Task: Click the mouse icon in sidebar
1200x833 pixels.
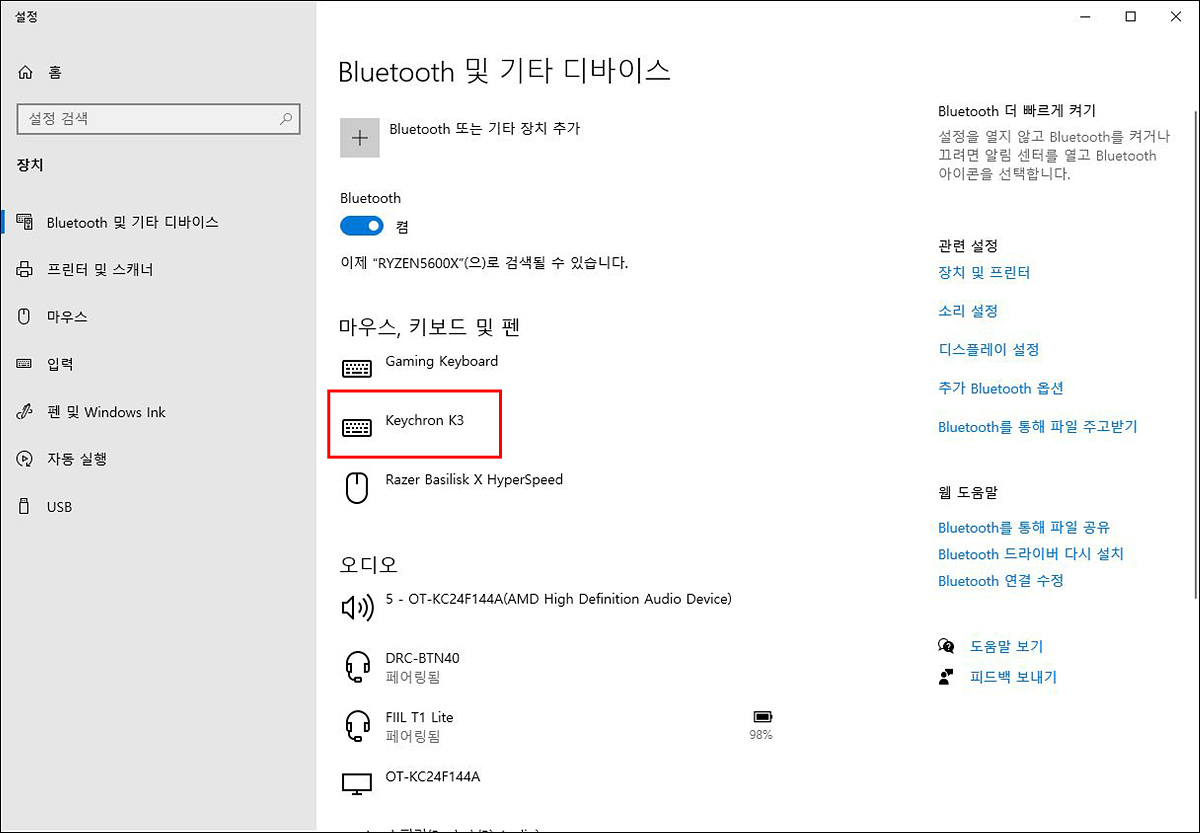Action: [x=25, y=316]
